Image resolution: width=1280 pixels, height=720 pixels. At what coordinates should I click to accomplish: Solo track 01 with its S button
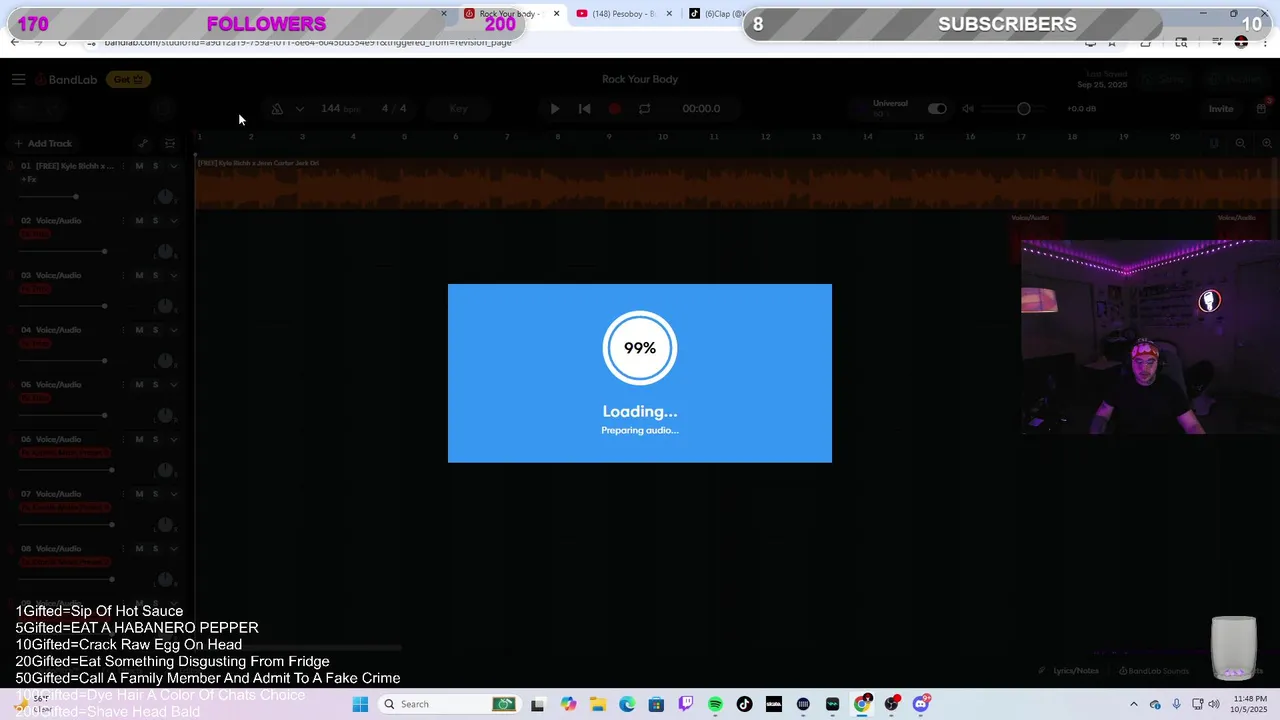[155, 165]
